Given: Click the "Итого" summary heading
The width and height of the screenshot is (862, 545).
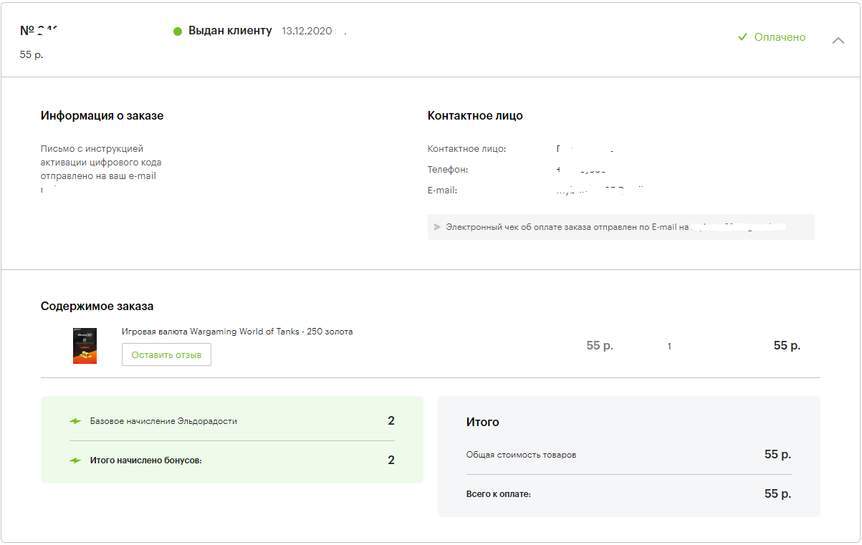Looking at the screenshot, I should tap(483, 422).
